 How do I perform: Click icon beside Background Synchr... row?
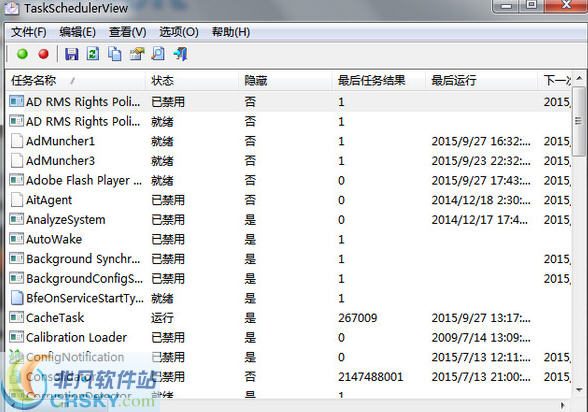[16, 259]
